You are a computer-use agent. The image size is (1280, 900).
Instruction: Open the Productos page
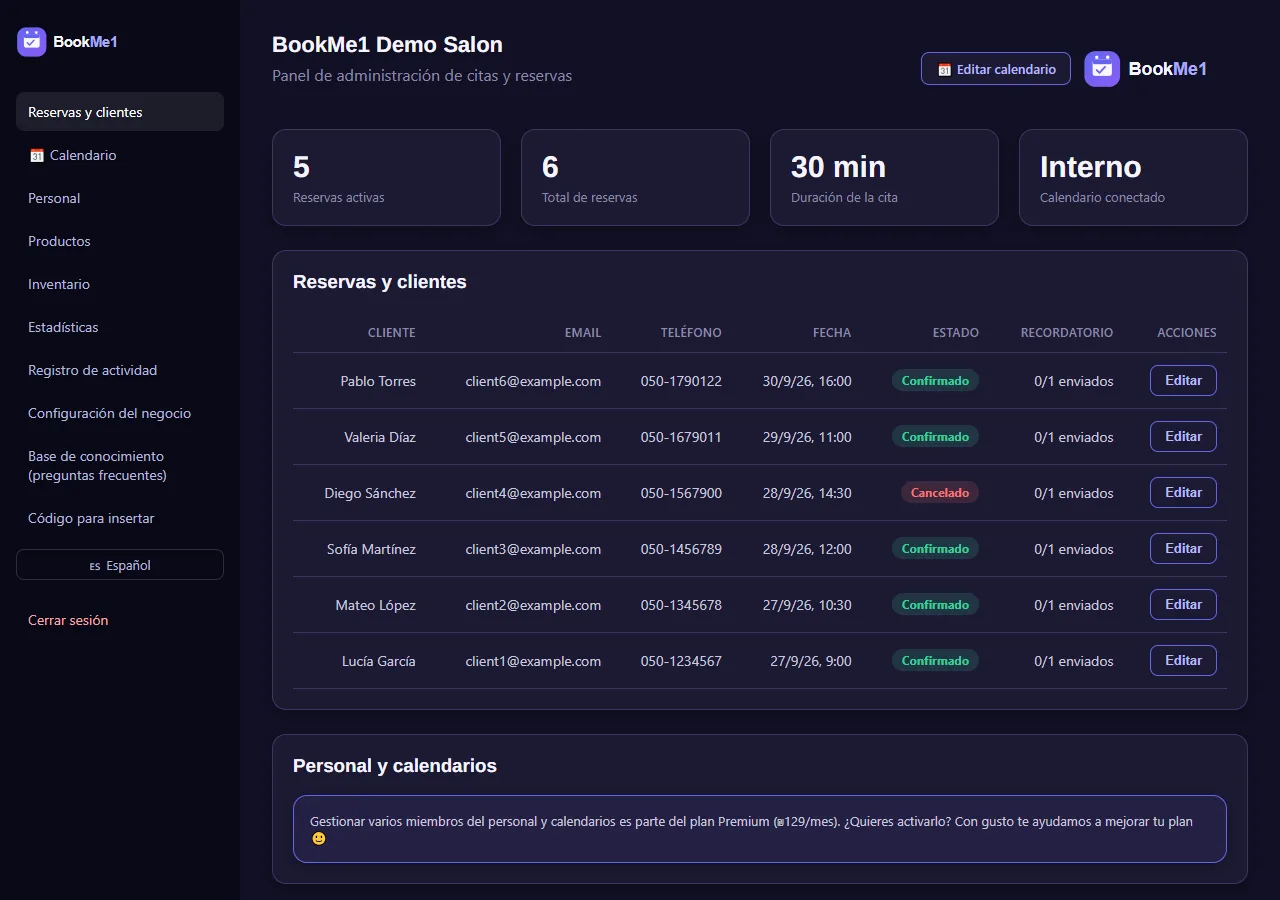tap(120, 241)
